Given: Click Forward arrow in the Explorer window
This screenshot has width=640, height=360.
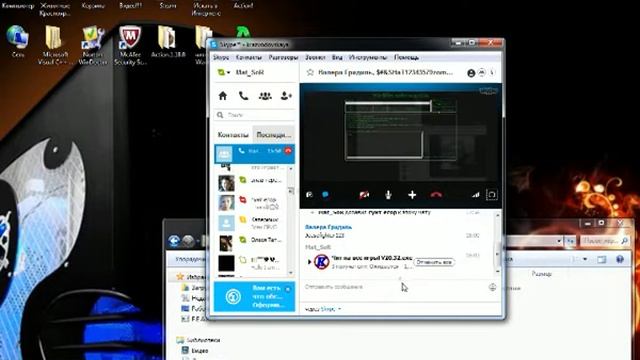Looking at the screenshot, I should [x=188, y=241].
